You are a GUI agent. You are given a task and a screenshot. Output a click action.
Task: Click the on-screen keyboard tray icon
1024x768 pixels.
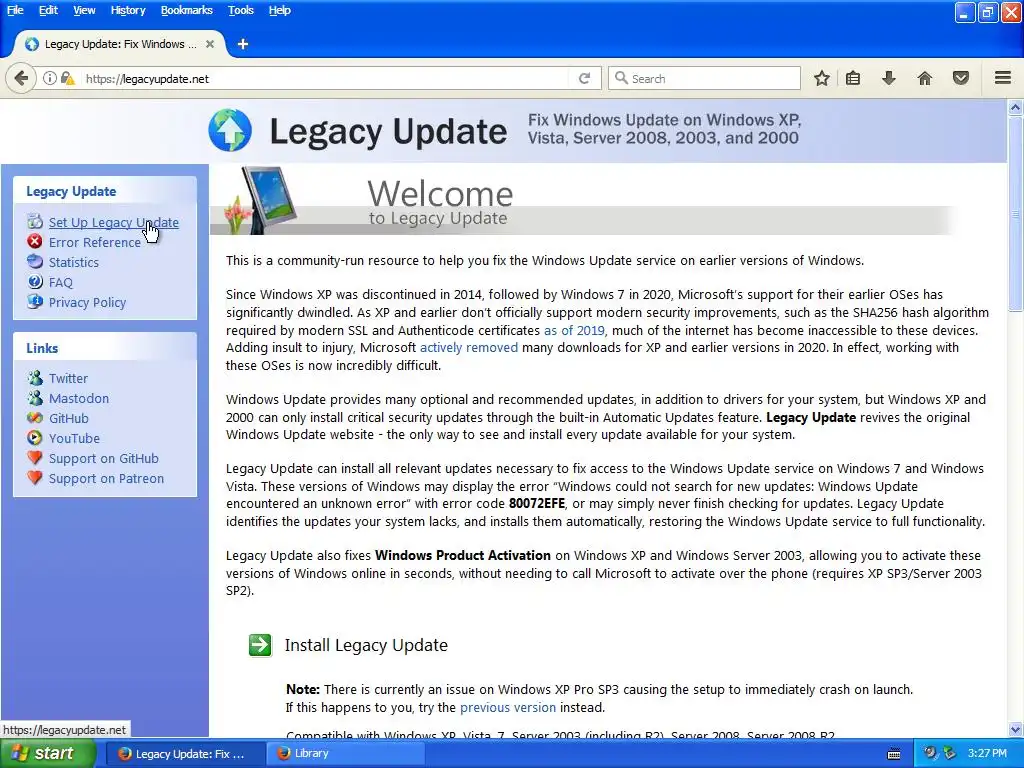click(x=894, y=754)
